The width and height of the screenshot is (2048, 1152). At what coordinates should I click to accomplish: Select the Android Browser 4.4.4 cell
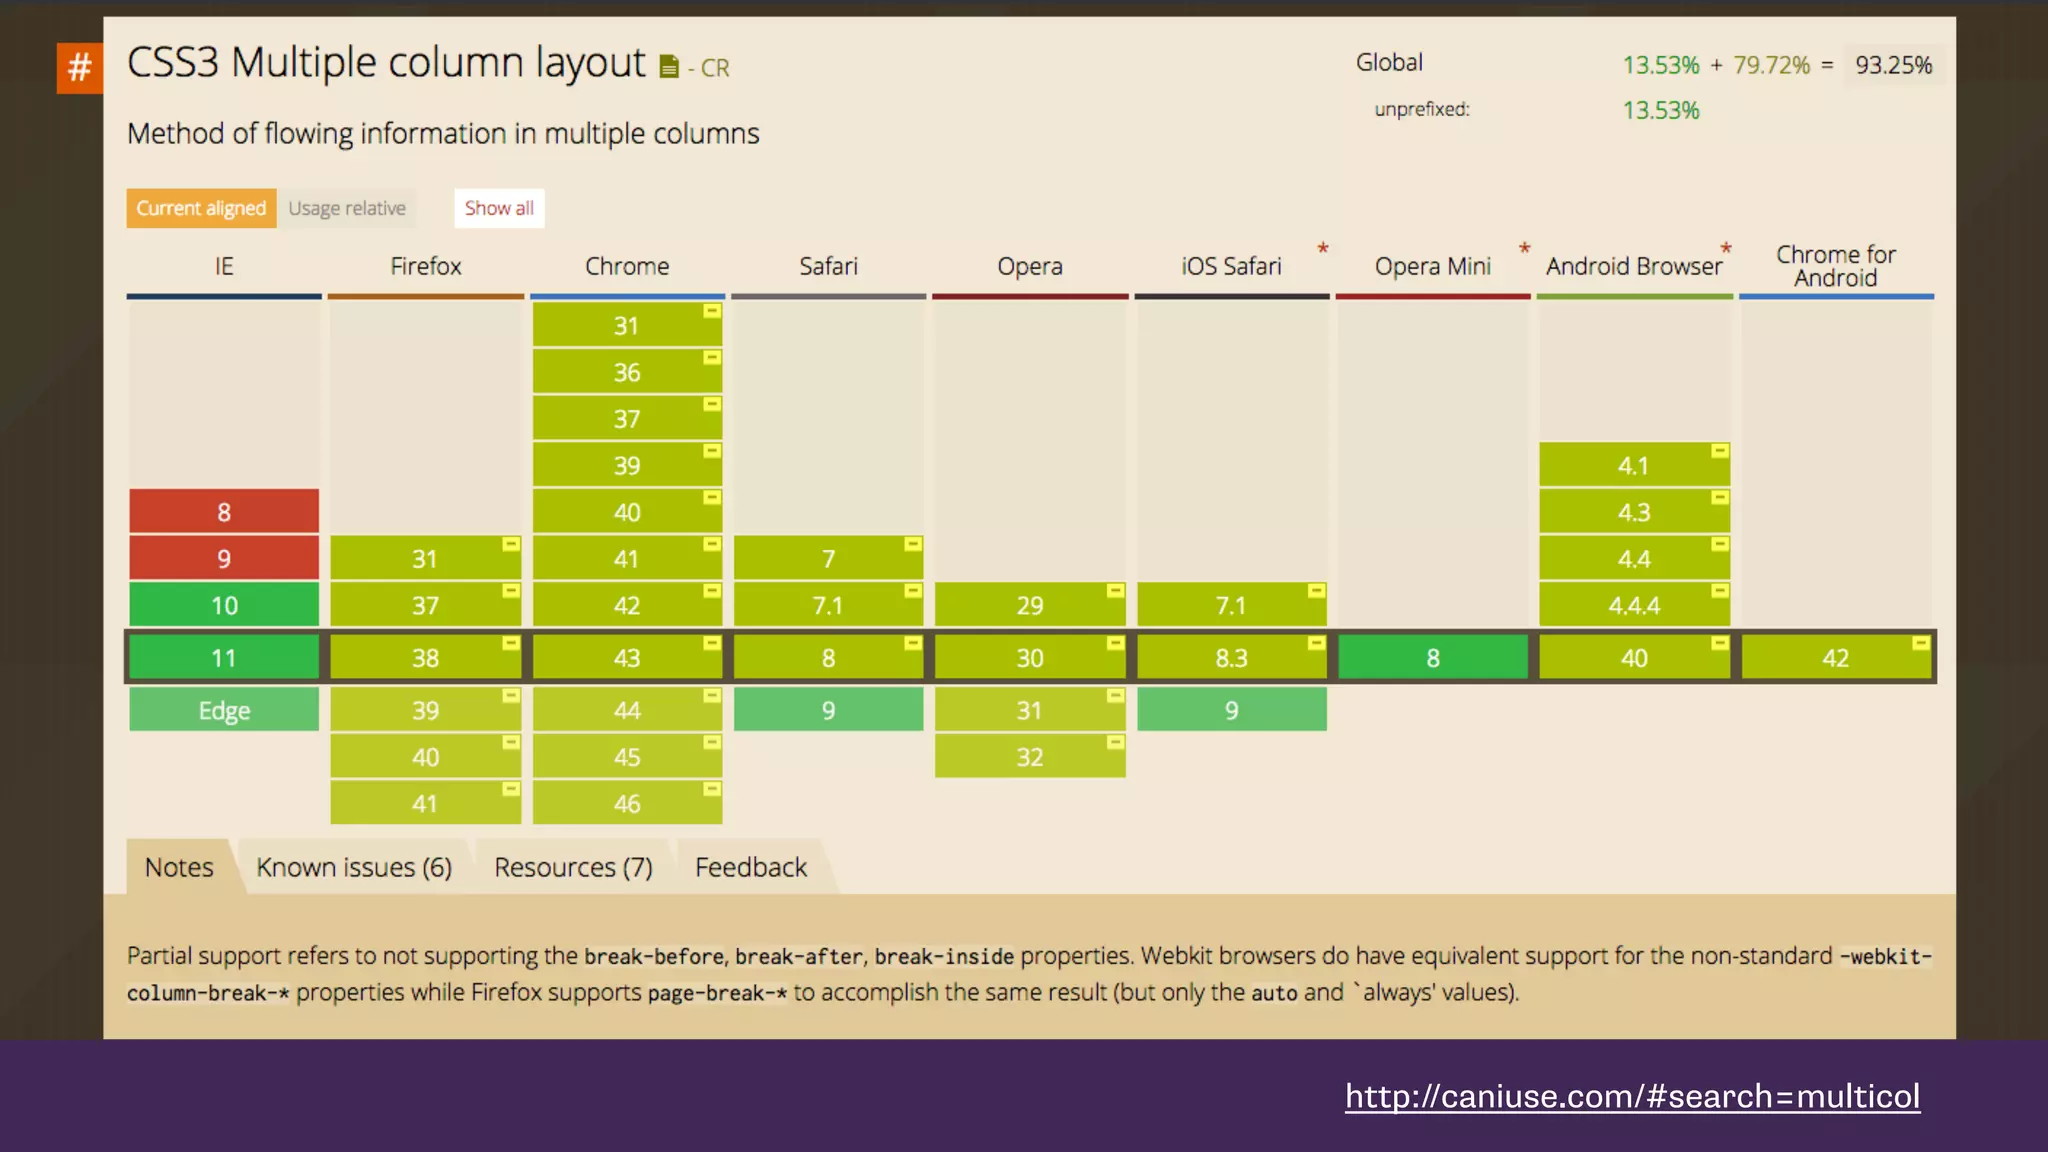pos(1634,605)
